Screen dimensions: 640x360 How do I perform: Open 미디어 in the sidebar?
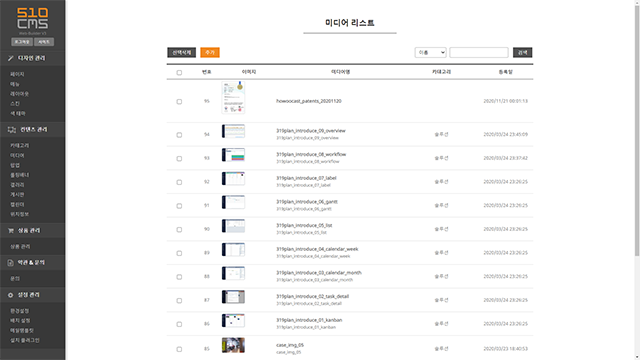[17, 156]
